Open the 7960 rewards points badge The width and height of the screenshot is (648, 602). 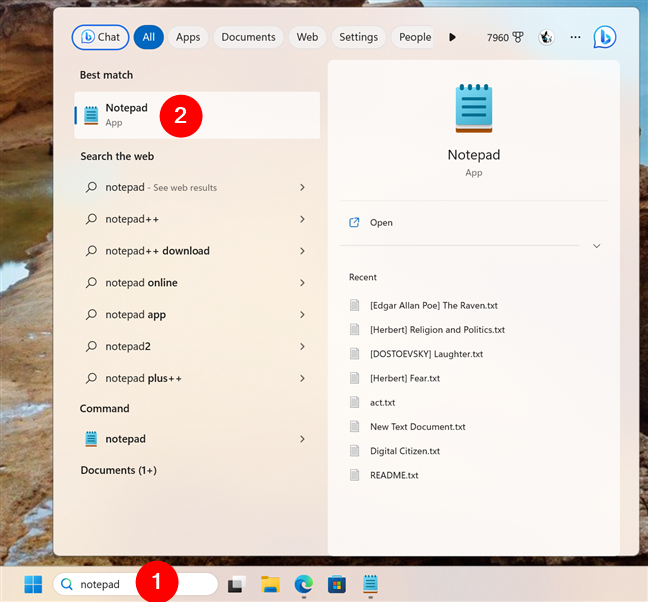[x=505, y=38]
